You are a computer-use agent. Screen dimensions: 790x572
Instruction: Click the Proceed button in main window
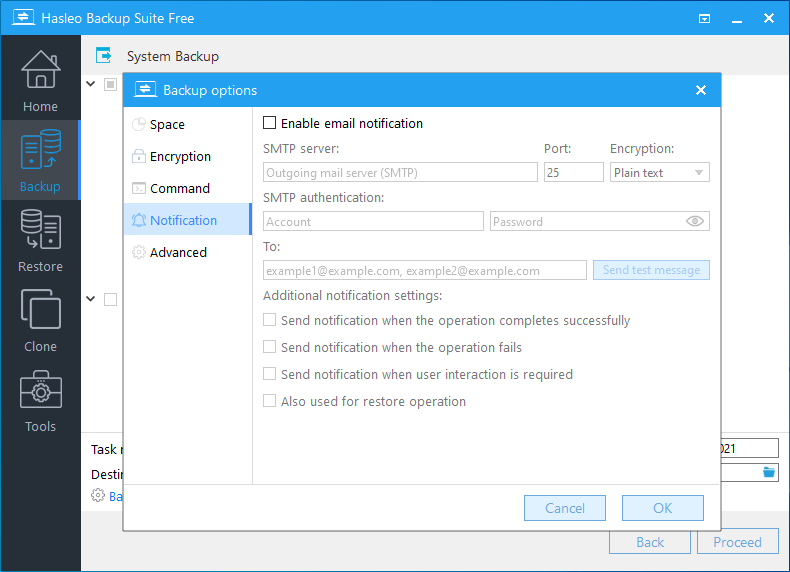[738, 542]
